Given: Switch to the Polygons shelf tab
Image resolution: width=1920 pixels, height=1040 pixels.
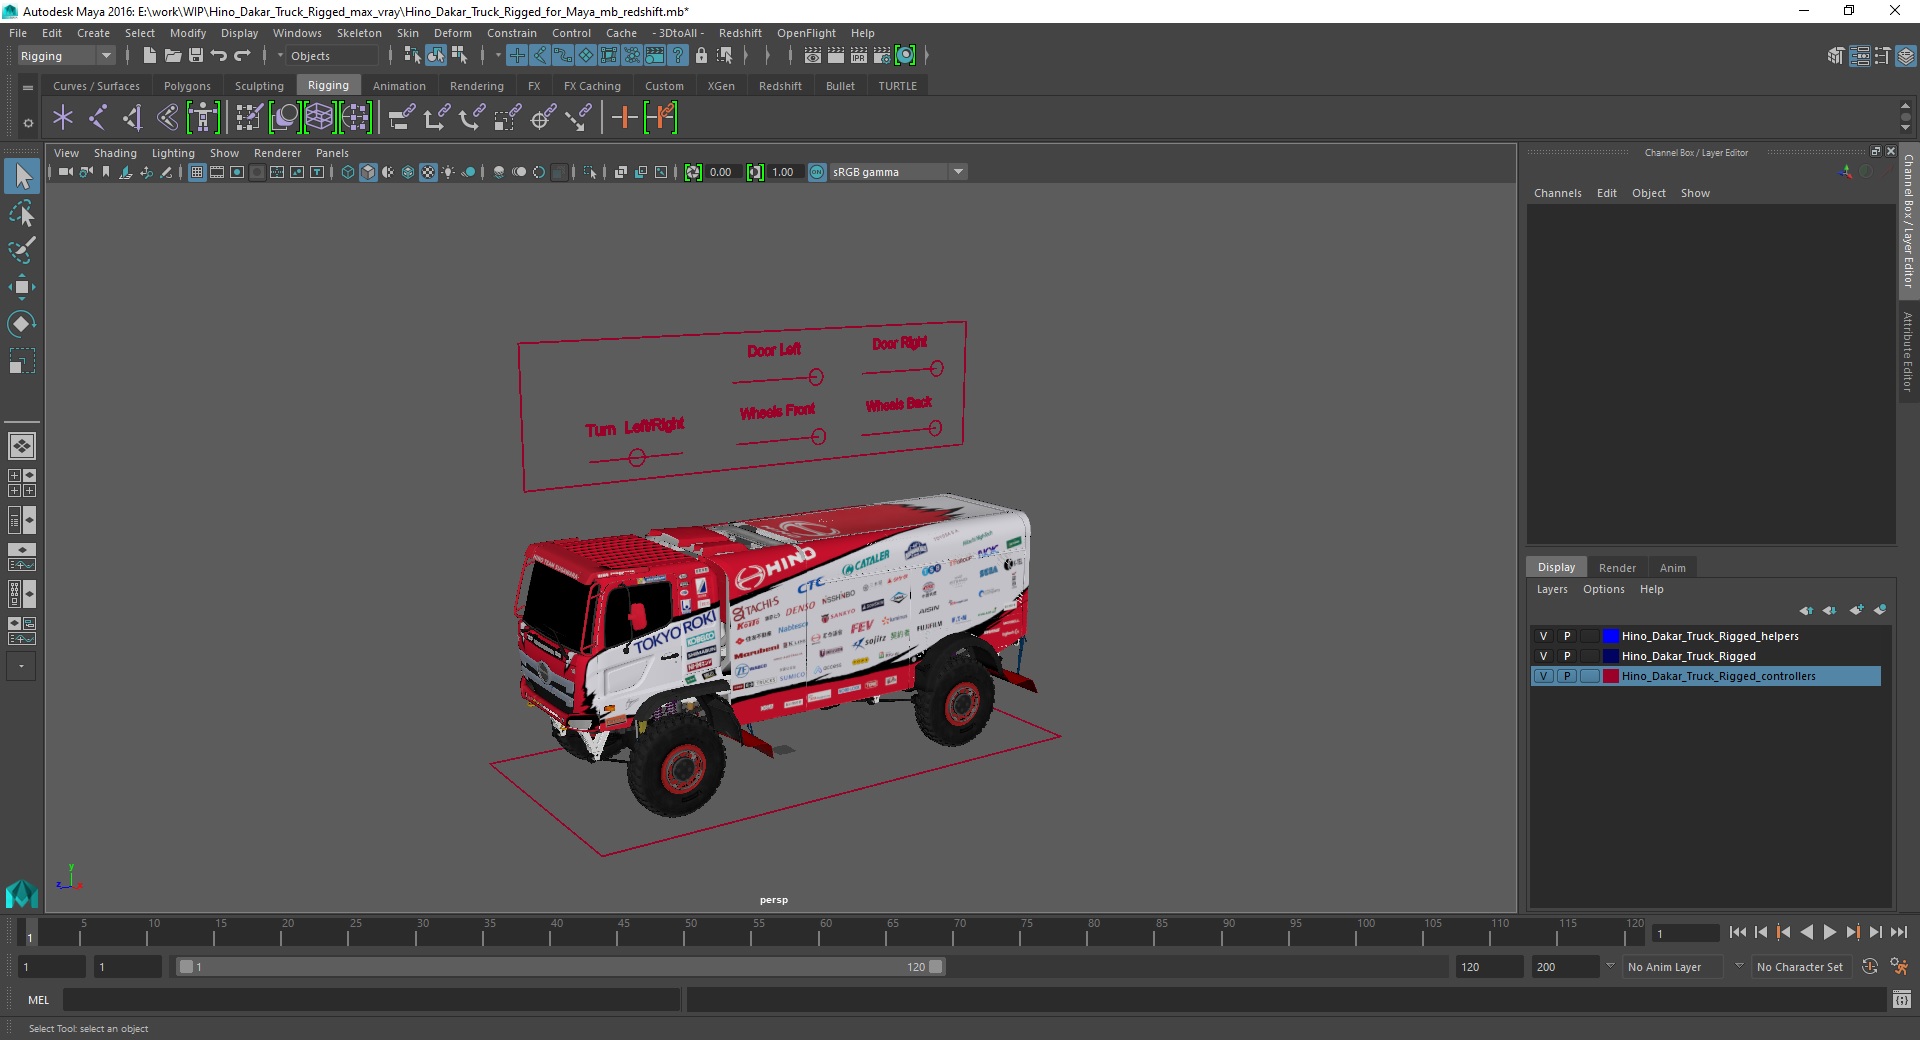Looking at the screenshot, I should click(187, 86).
